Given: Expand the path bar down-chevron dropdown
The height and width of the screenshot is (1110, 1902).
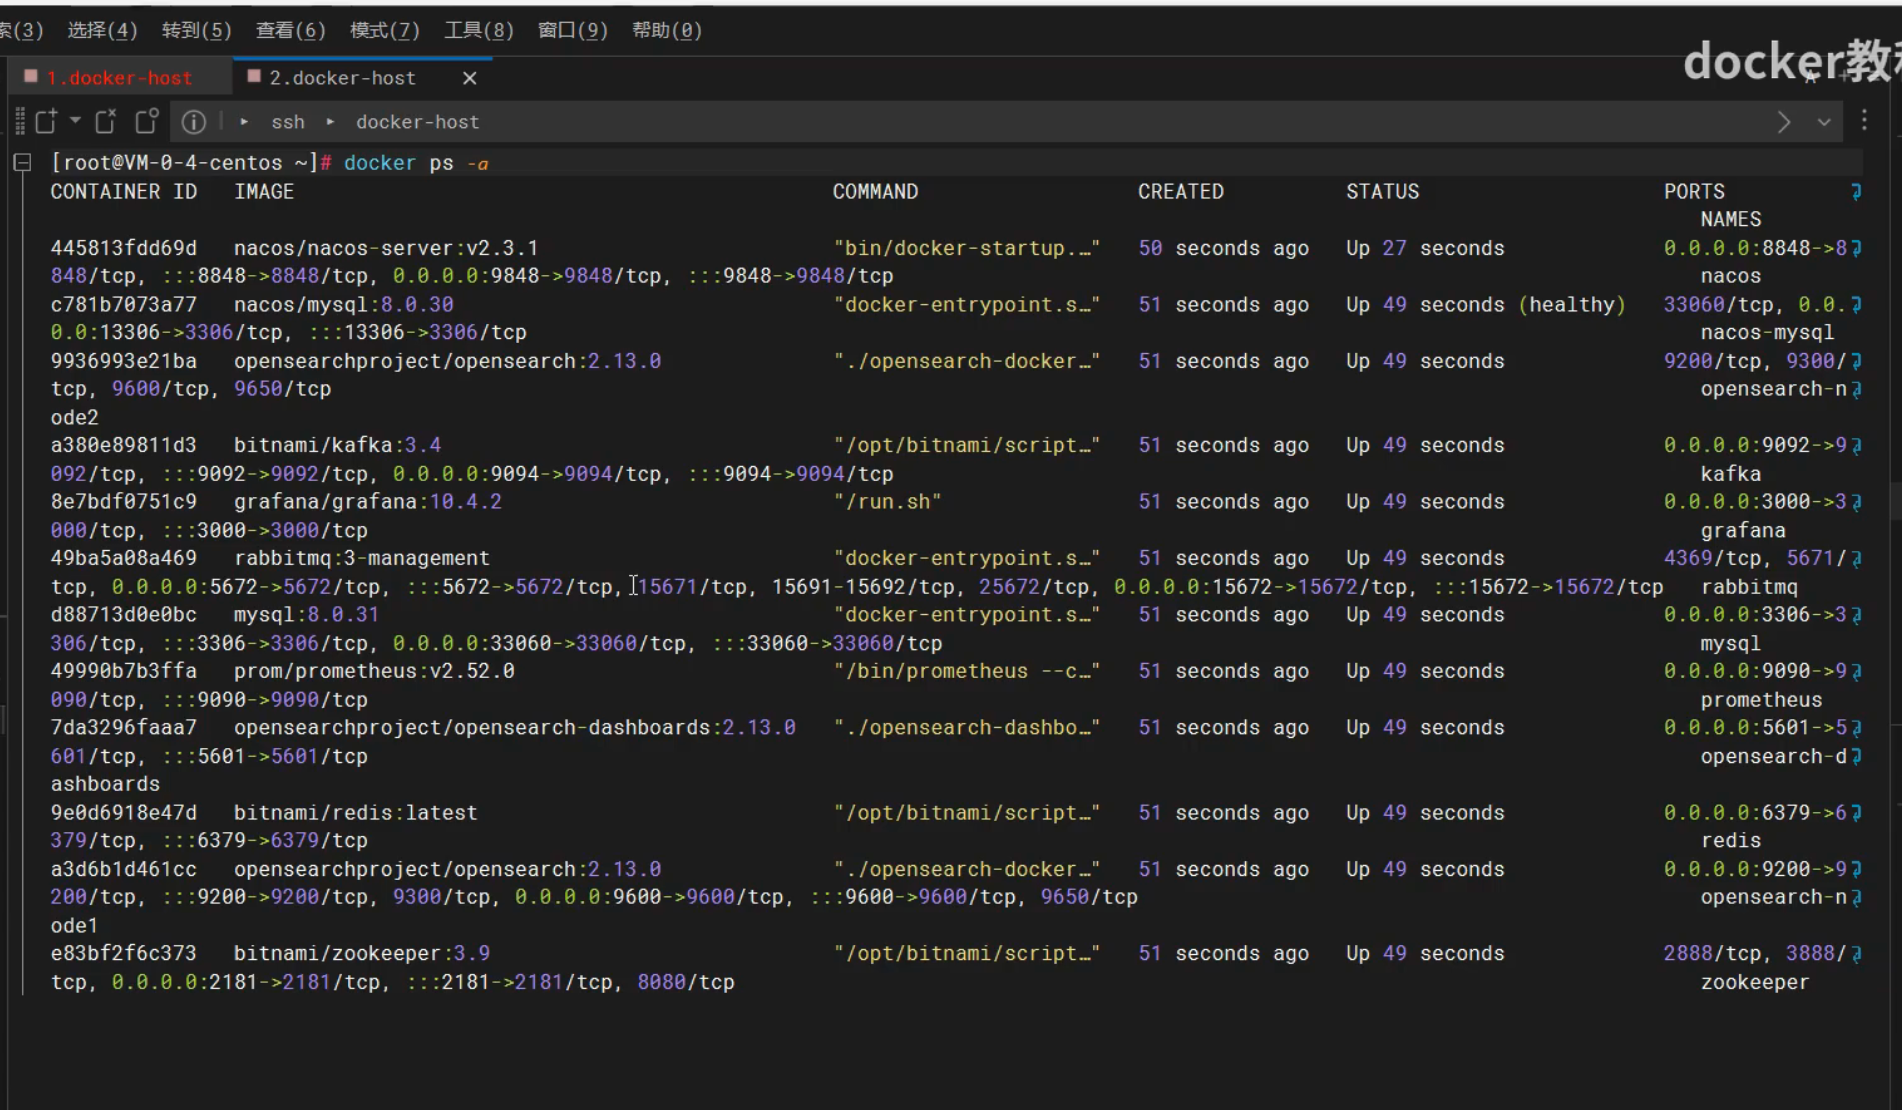Looking at the screenshot, I should tap(1824, 122).
